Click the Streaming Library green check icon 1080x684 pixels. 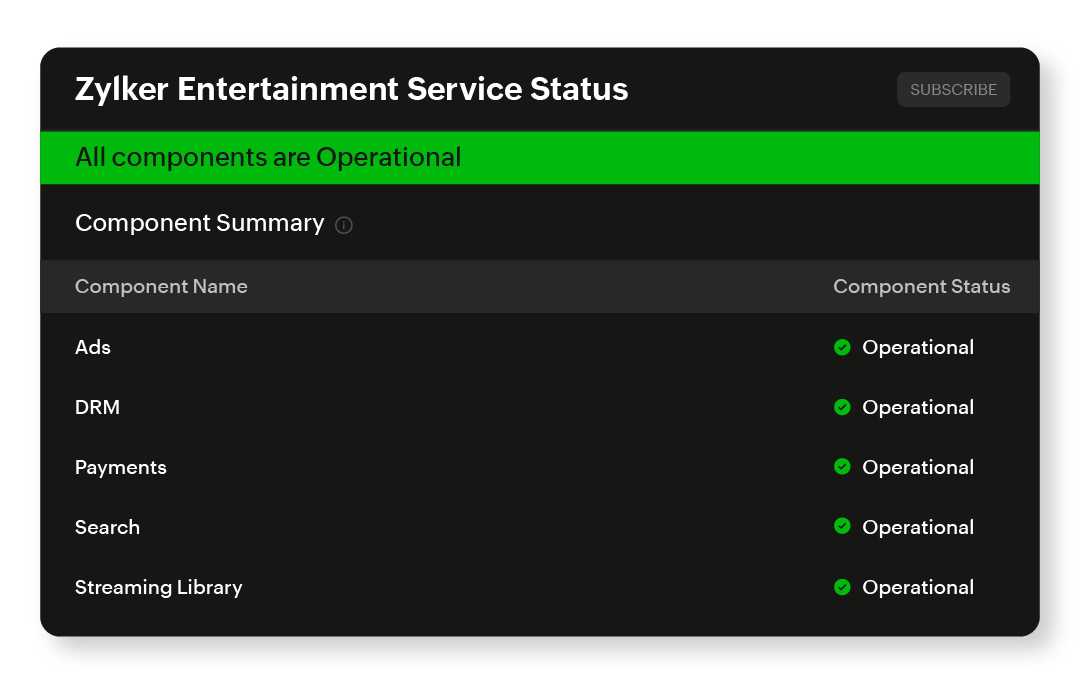tap(842, 587)
